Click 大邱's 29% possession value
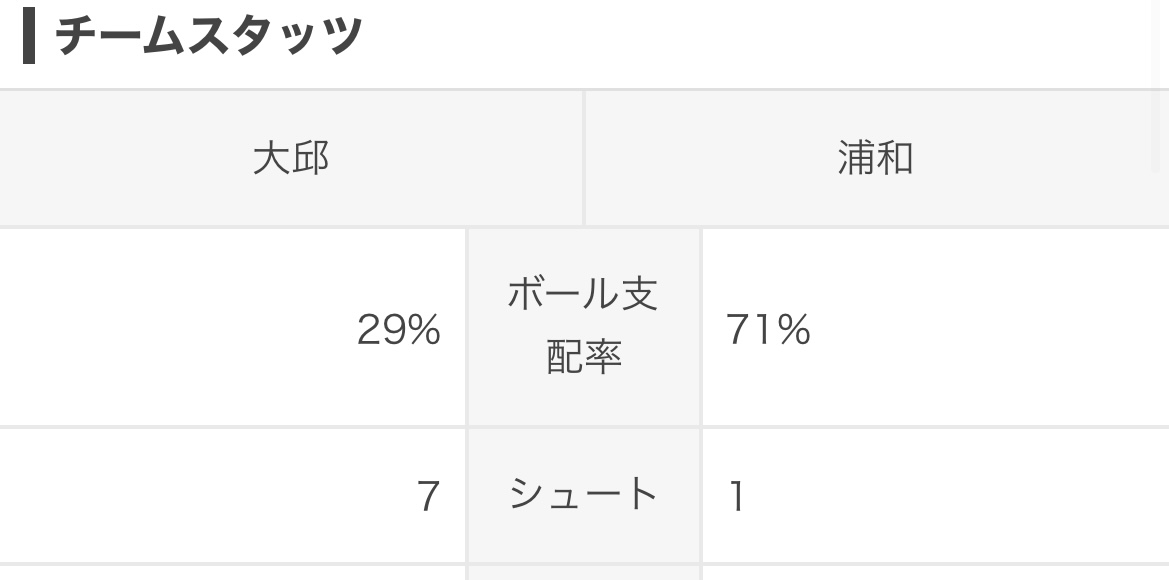Screen dimensions: 1169x580 pyautogui.click(x=398, y=329)
